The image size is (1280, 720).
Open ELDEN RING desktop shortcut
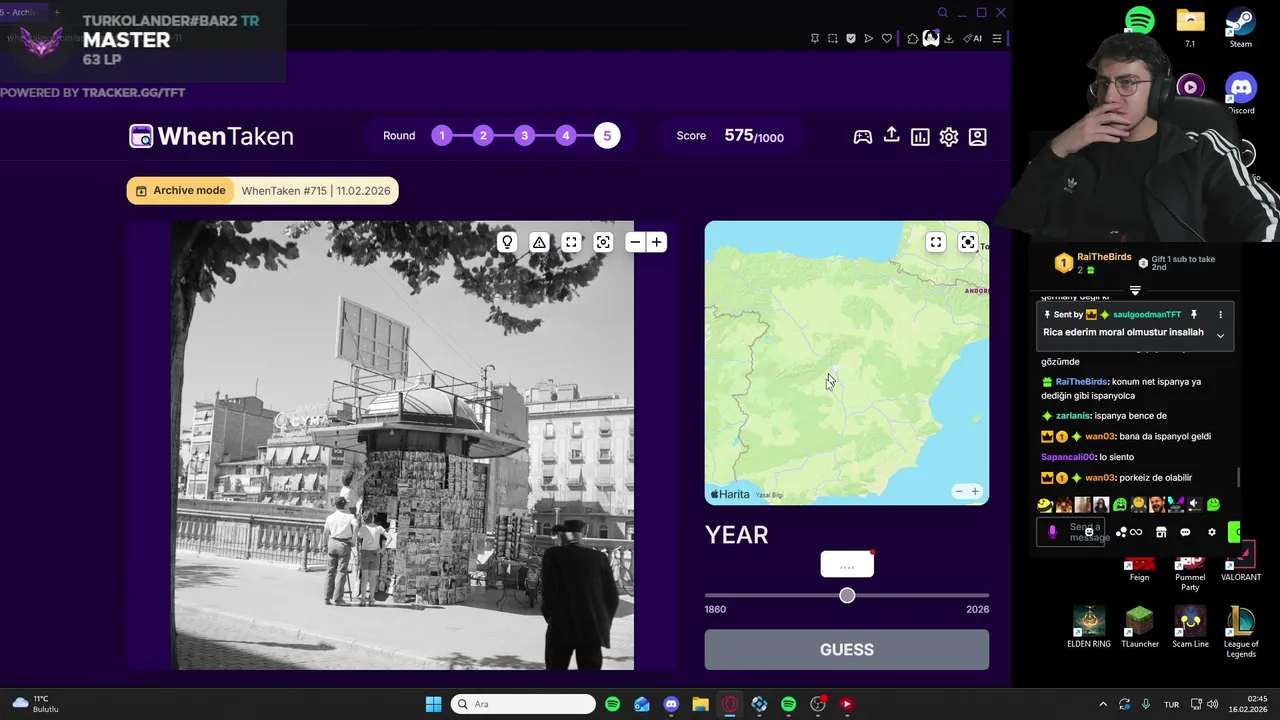[x=1089, y=627]
